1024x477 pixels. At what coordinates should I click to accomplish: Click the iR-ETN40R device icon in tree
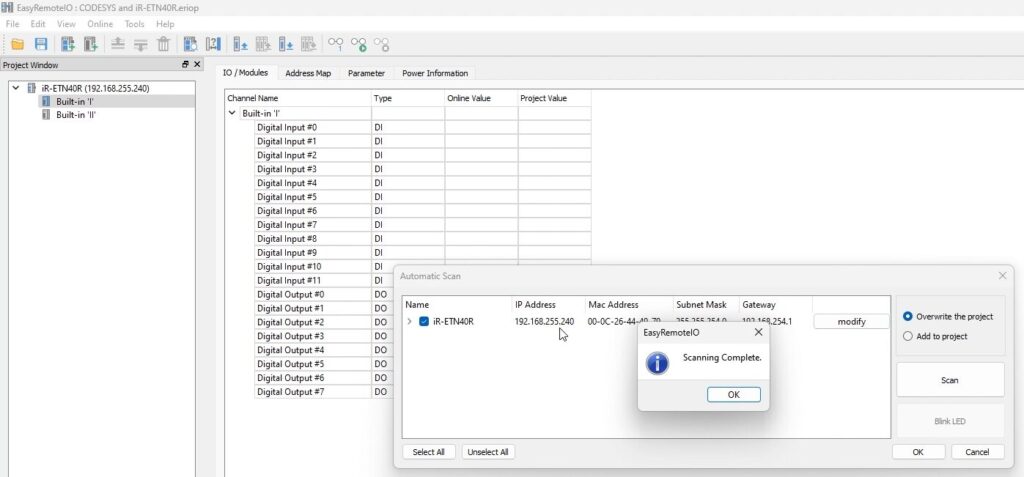tap(31, 88)
